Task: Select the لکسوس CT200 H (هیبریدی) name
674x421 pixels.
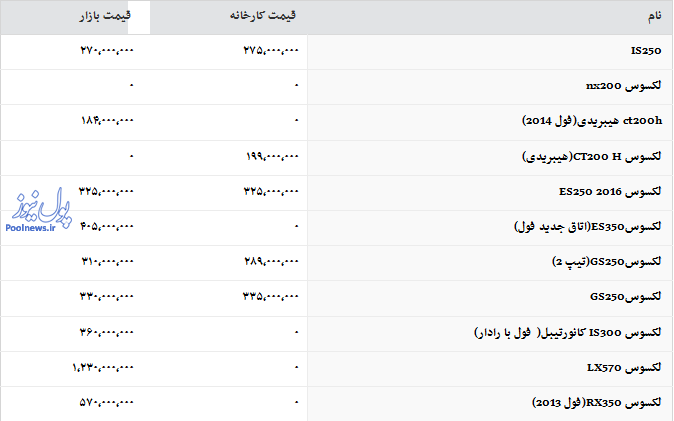Action: coord(592,157)
